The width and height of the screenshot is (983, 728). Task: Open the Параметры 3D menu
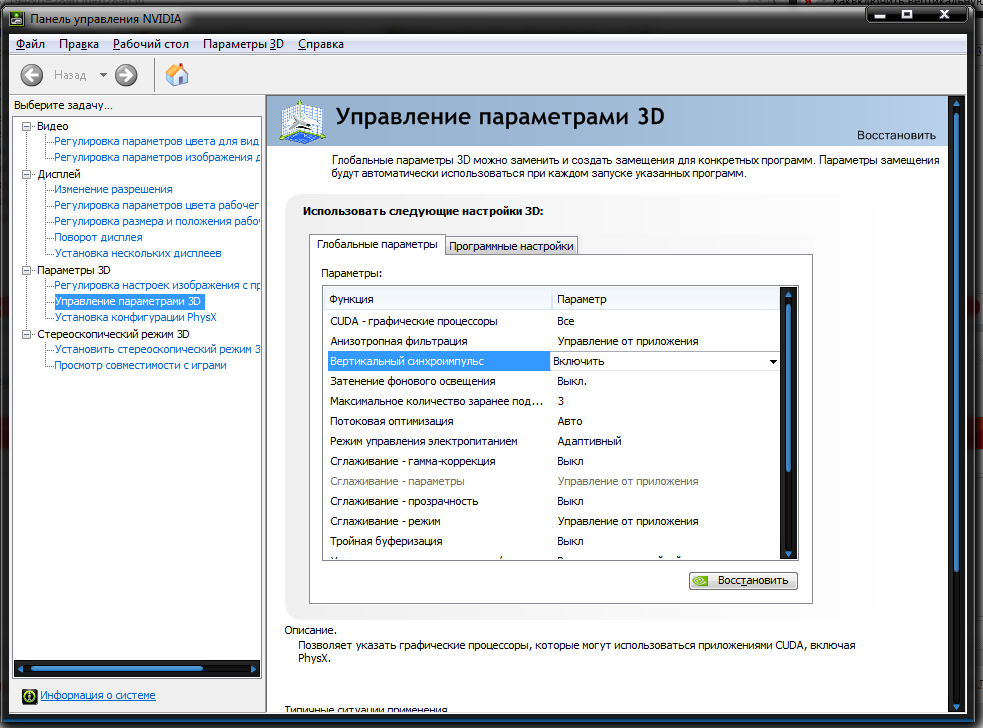[x=243, y=44]
